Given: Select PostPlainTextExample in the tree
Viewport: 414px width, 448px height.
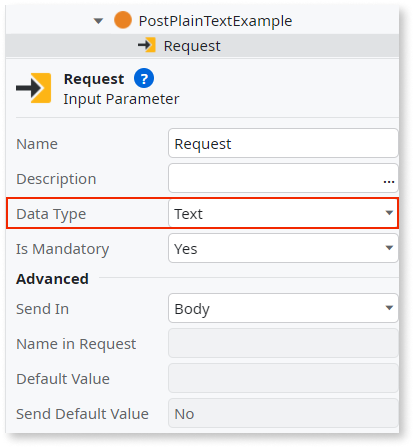Looking at the screenshot, I should point(215,21).
